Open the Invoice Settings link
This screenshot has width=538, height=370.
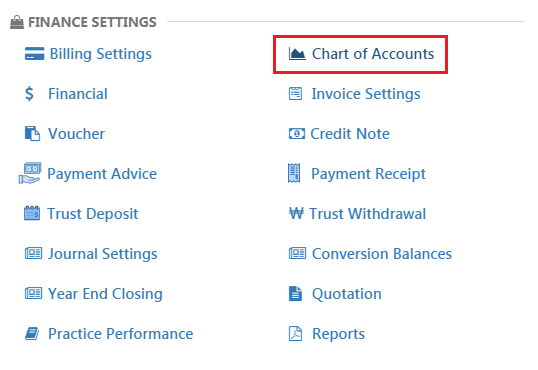tap(366, 94)
